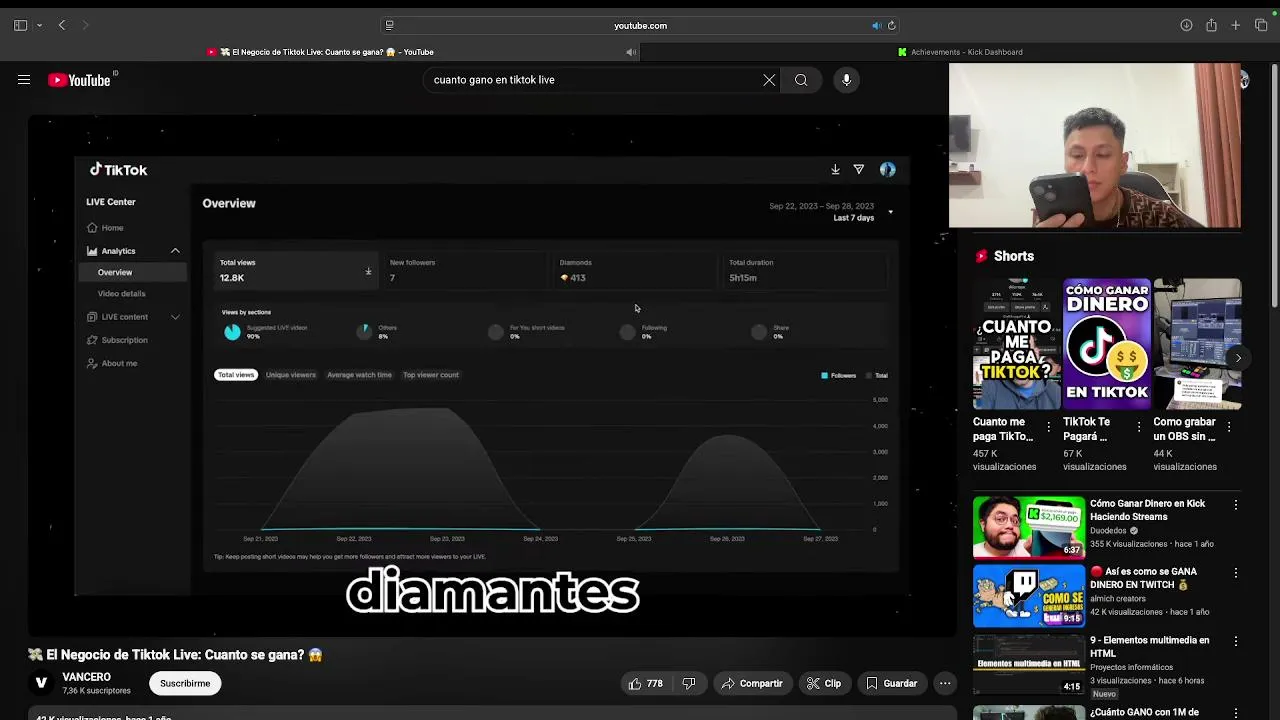Click the video title text

[174, 655]
